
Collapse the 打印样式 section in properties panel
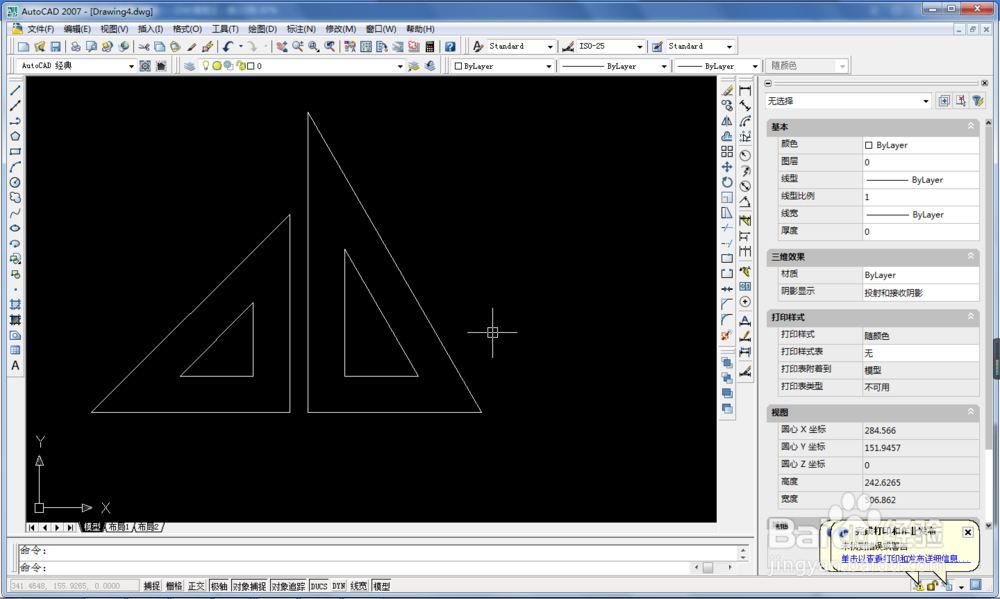pyautogui.click(x=971, y=316)
